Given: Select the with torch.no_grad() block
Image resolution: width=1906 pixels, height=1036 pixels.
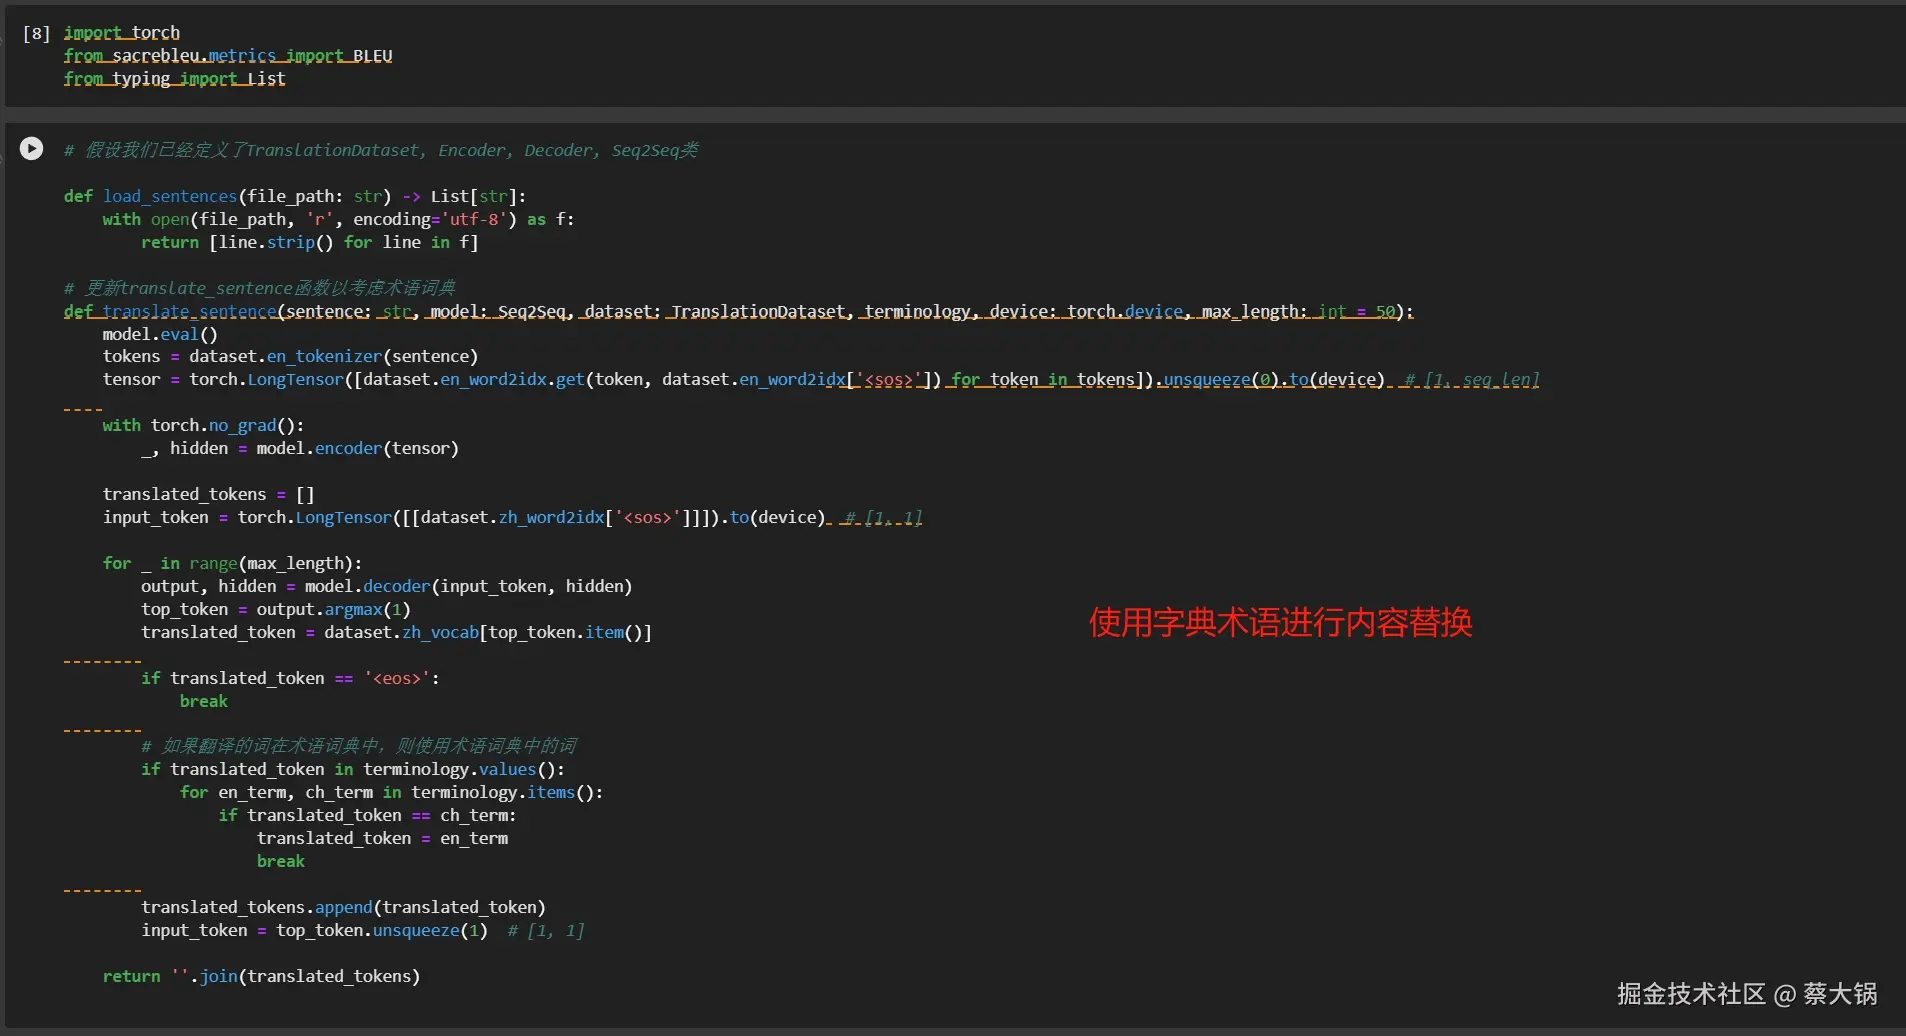Looking at the screenshot, I should (200, 425).
